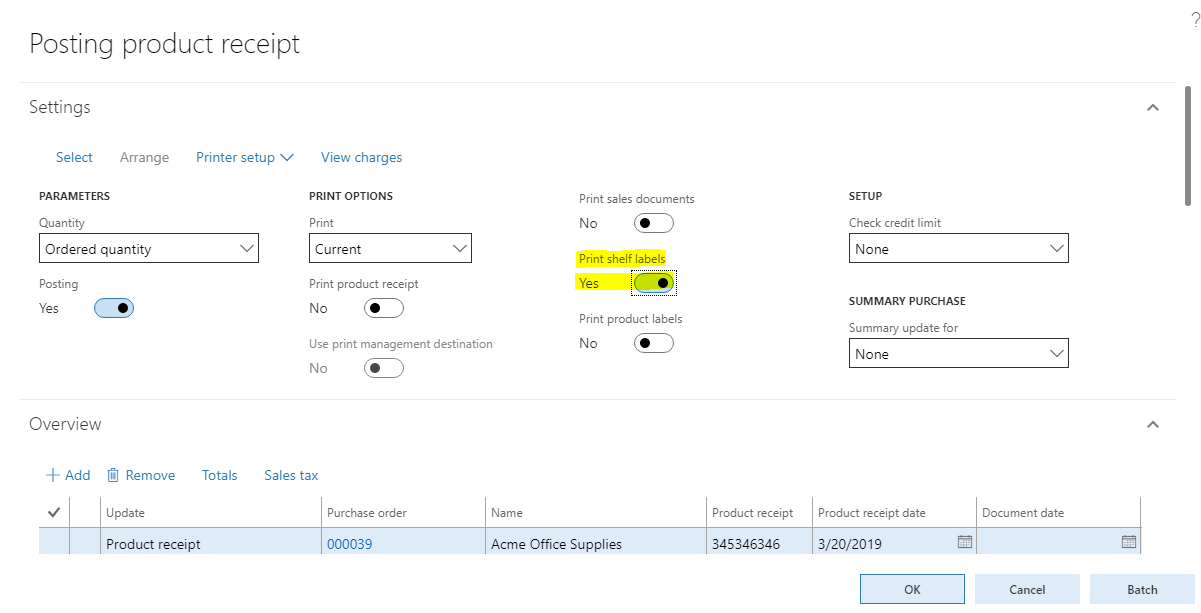Open the Product receipt date calendar picker
The width and height of the screenshot is (1201, 613).
[x=964, y=542]
